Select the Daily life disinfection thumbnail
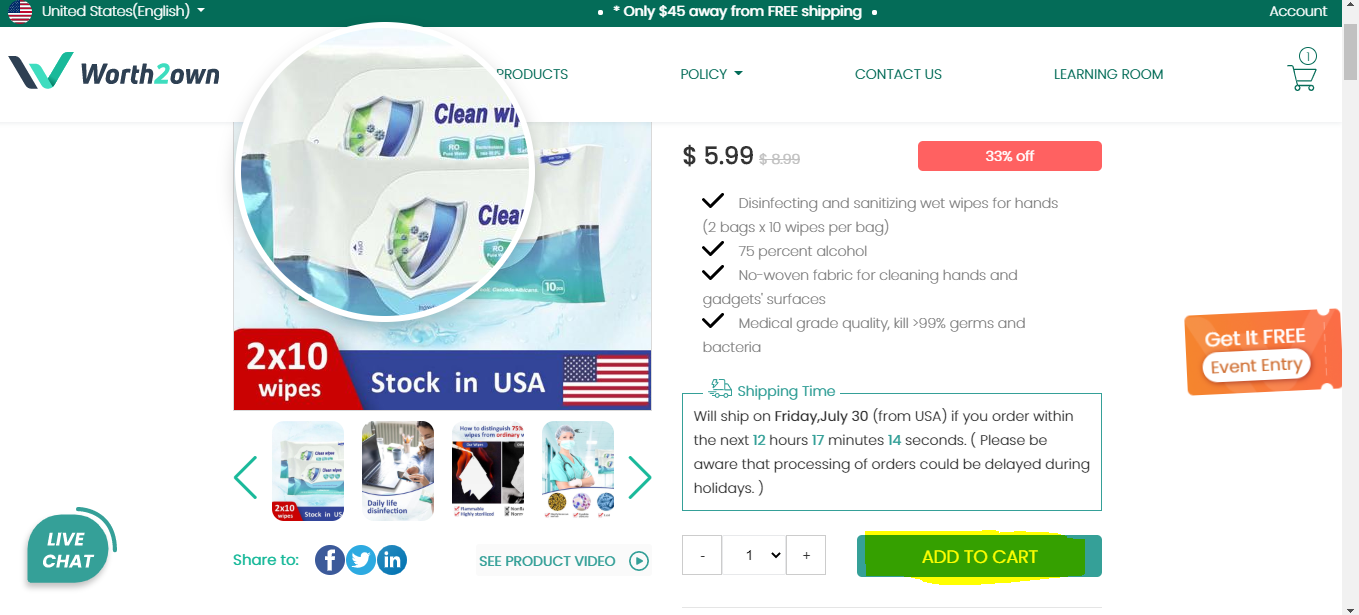Viewport: 1359px width, 615px height. (398, 470)
